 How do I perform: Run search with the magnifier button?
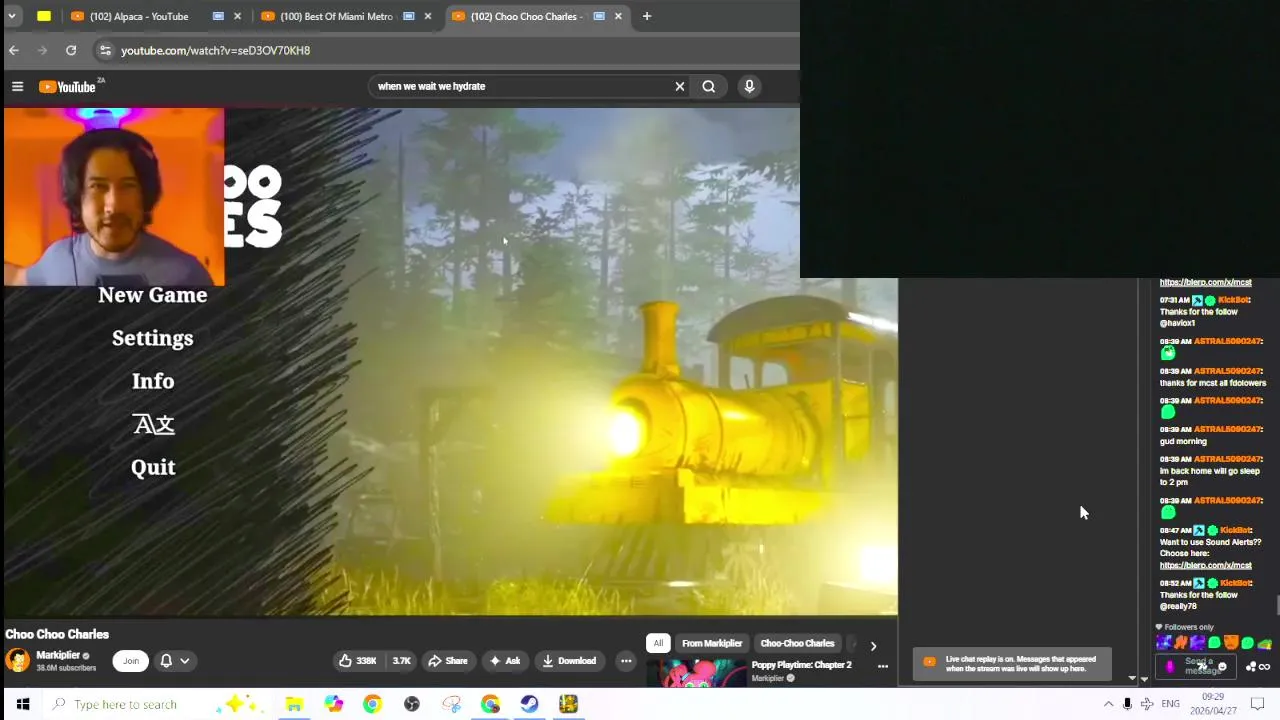pos(709,86)
